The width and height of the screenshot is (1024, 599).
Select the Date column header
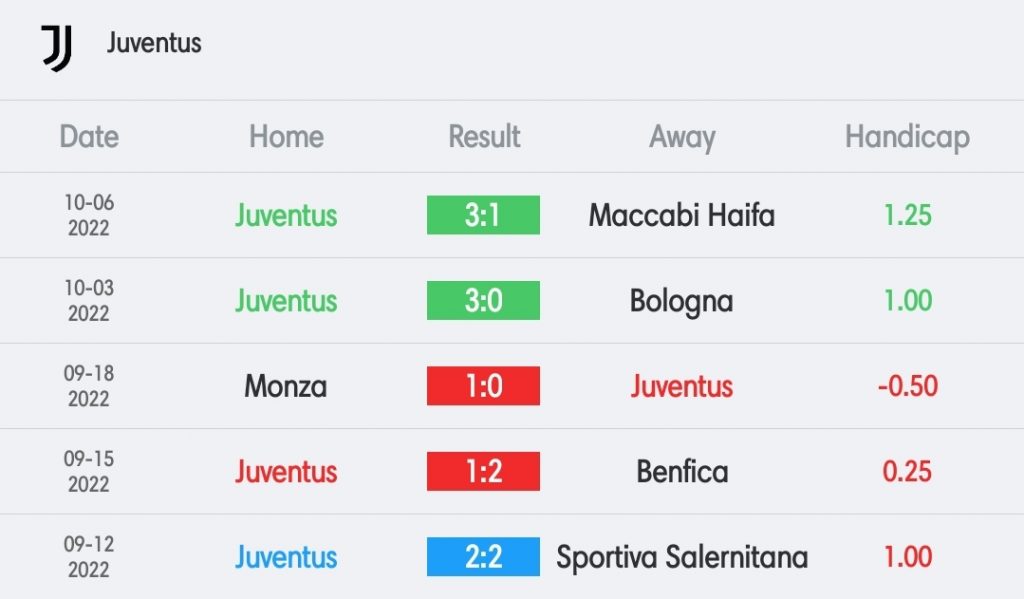pyautogui.click(x=89, y=137)
